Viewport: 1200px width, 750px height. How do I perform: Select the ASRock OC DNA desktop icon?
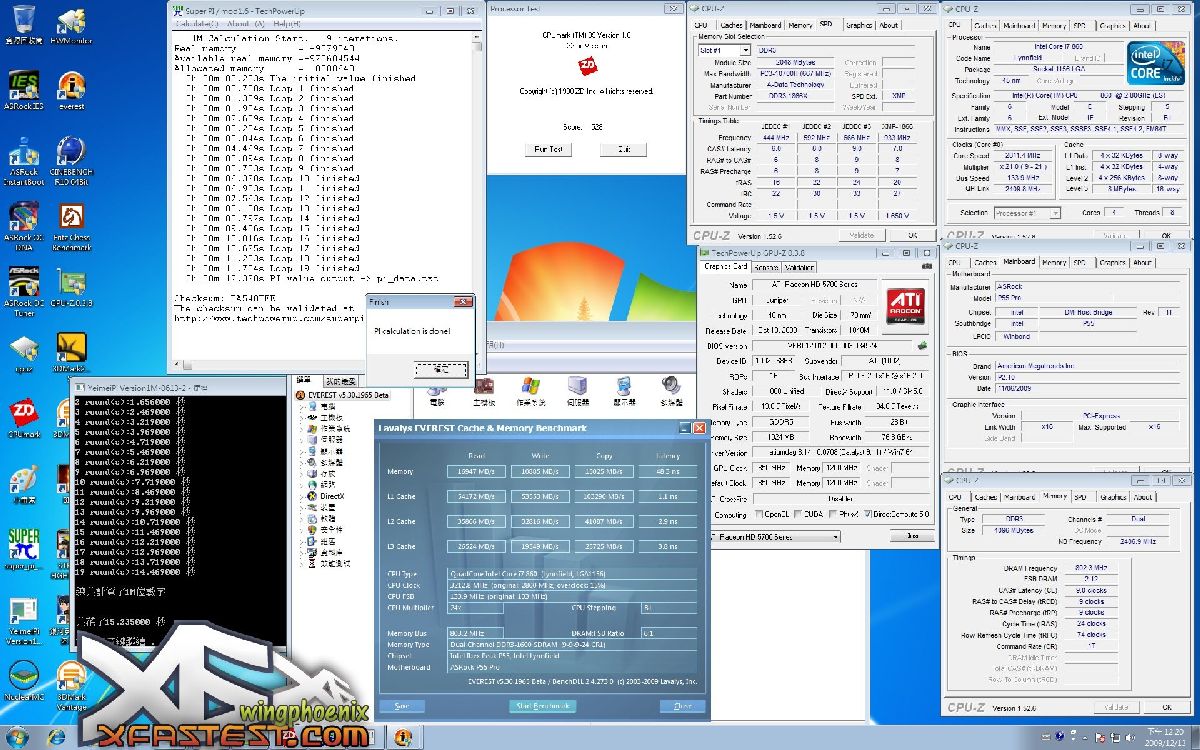coord(22,228)
